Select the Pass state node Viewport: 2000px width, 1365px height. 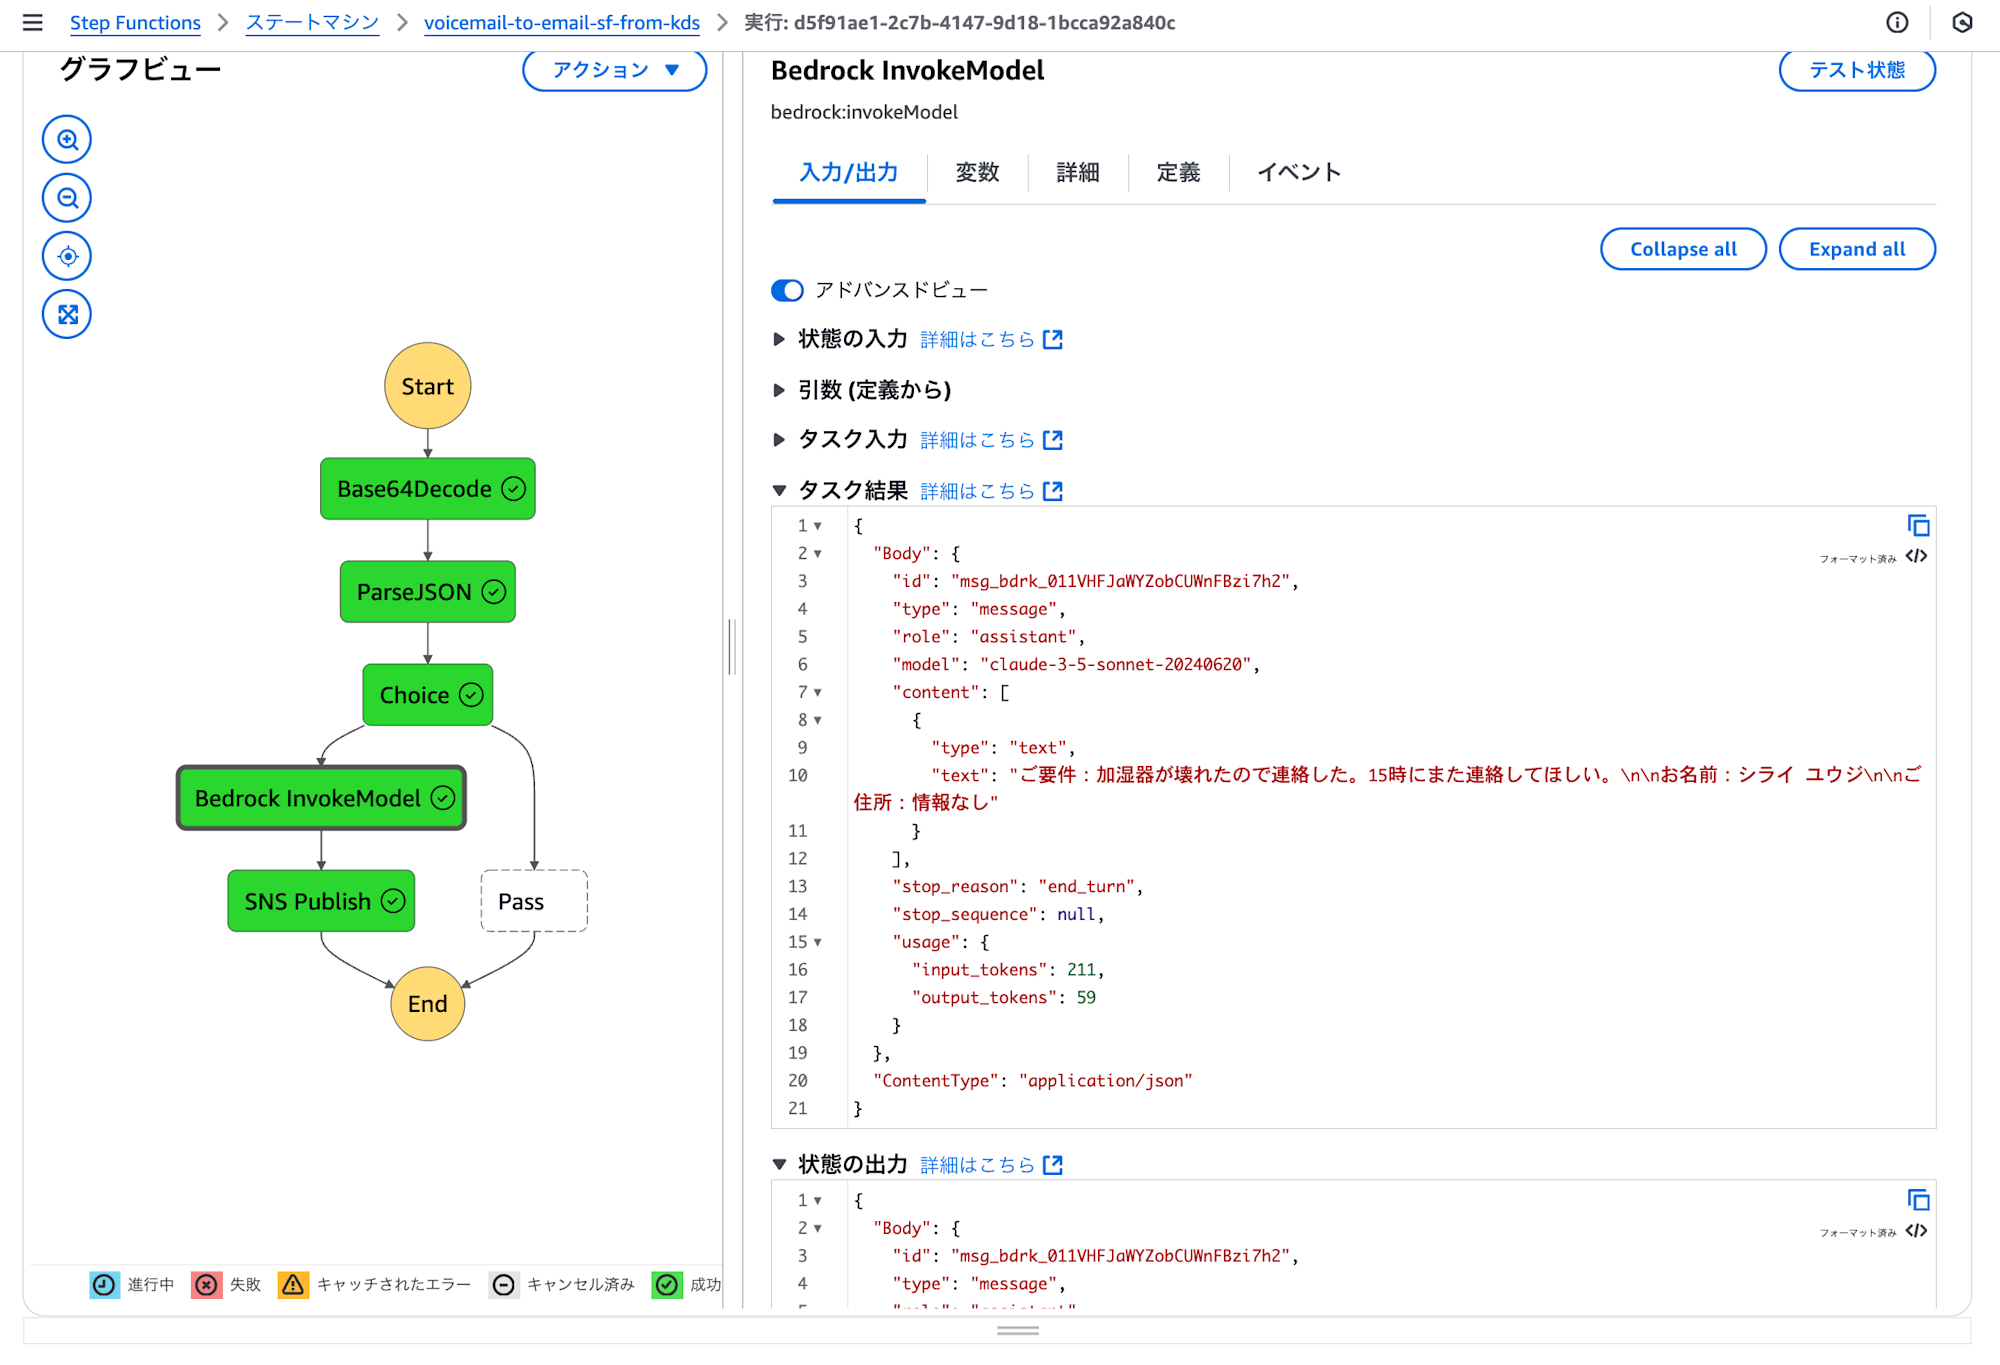click(x=534, y=901)
